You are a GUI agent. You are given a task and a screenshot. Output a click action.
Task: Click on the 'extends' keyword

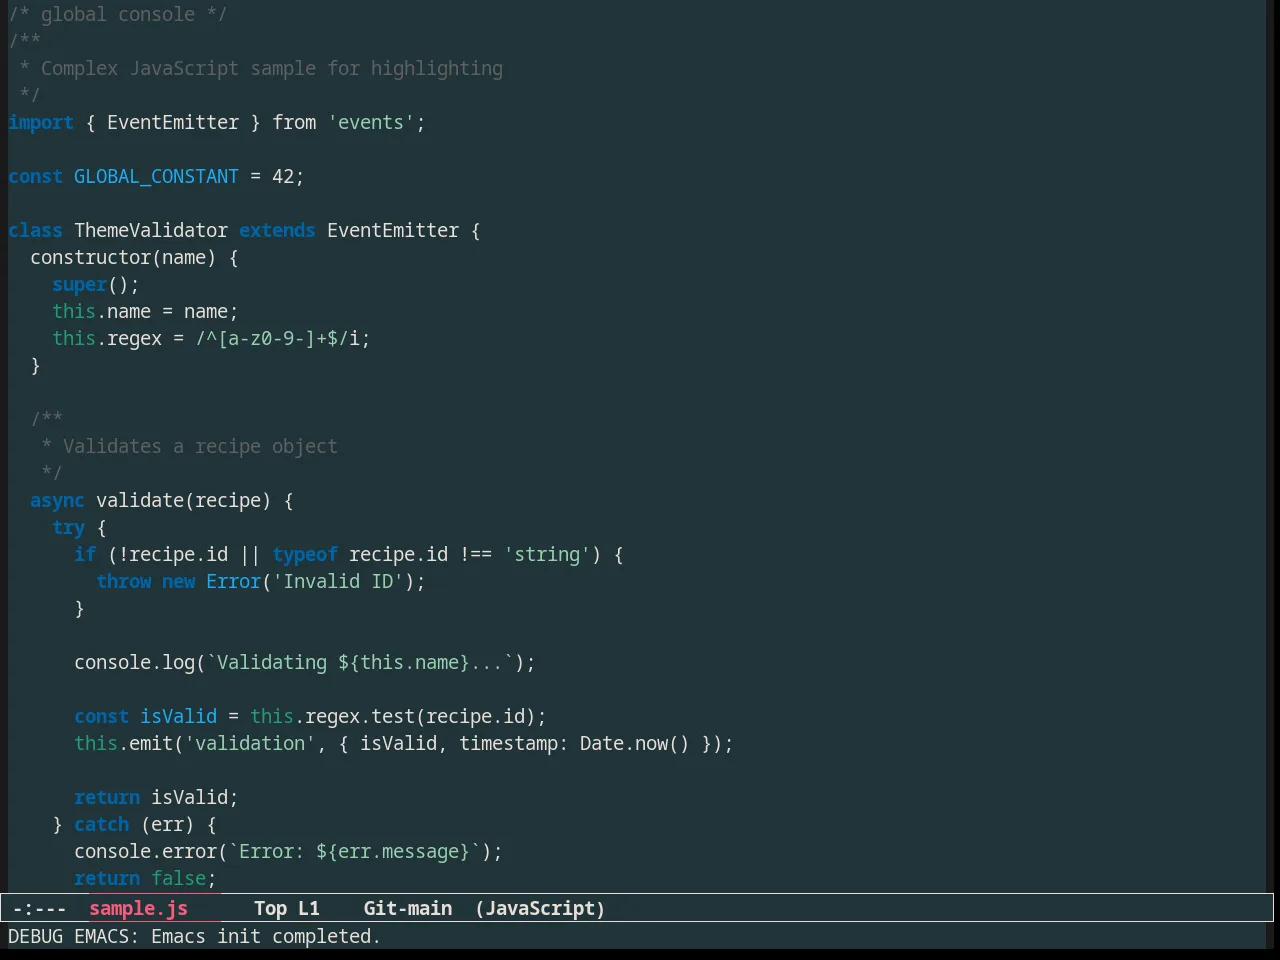click(x=277, y=230)
